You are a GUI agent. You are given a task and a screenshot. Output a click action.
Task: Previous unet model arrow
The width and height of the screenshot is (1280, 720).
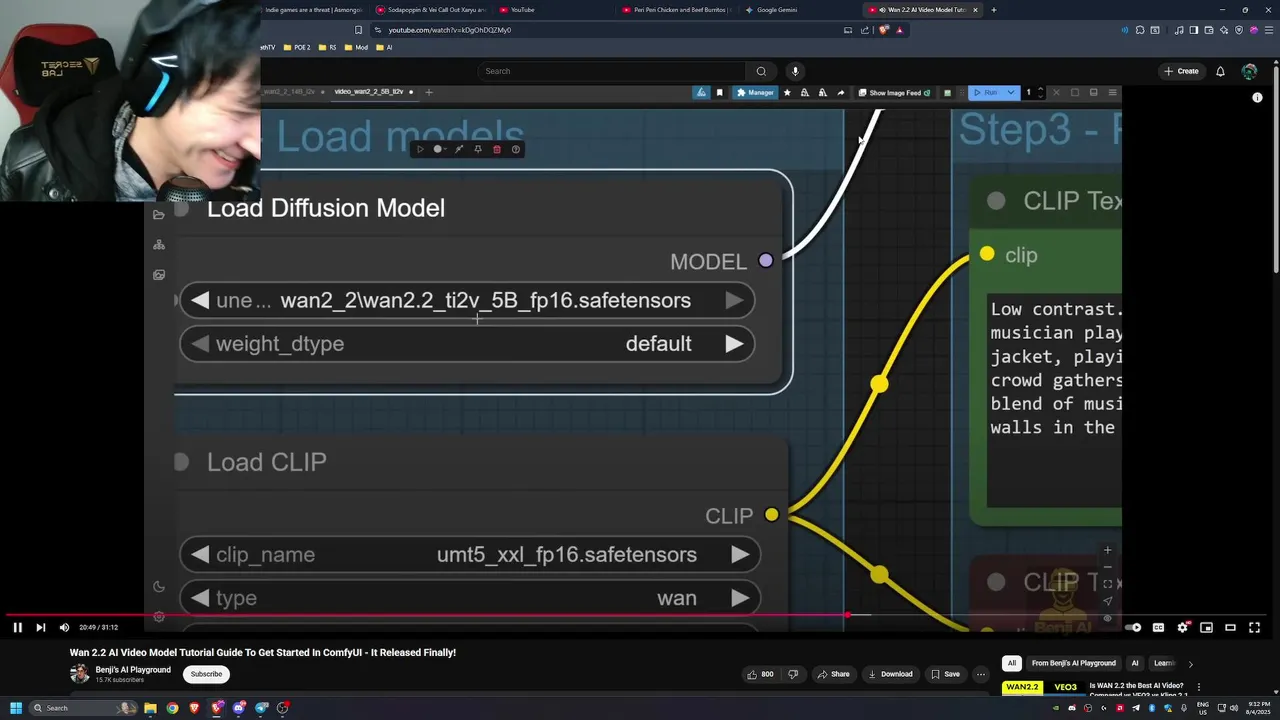tap(200, 300)
